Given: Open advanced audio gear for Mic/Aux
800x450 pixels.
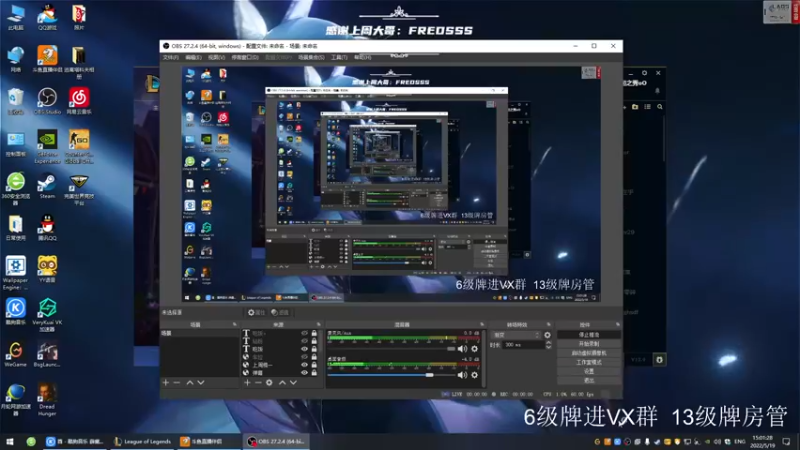Looking at the screenshot, I should tap(474, 349).
